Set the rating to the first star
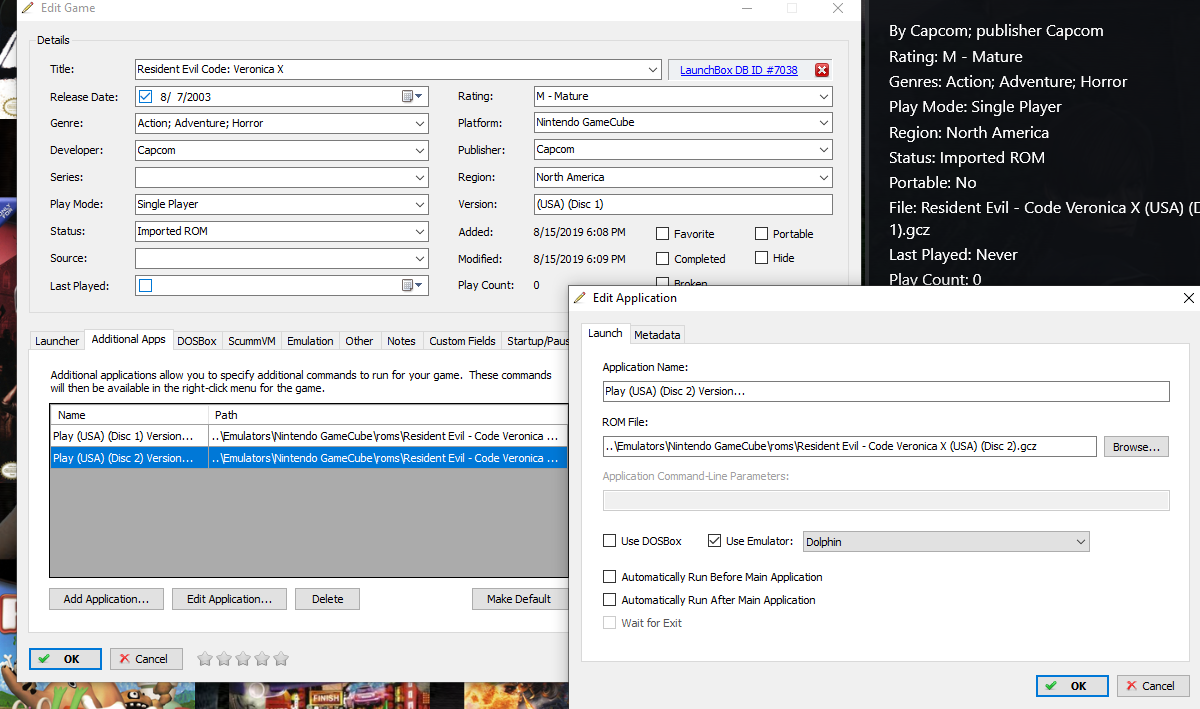The width and height of the screenshot is (1200, 709). pos(205,659)
